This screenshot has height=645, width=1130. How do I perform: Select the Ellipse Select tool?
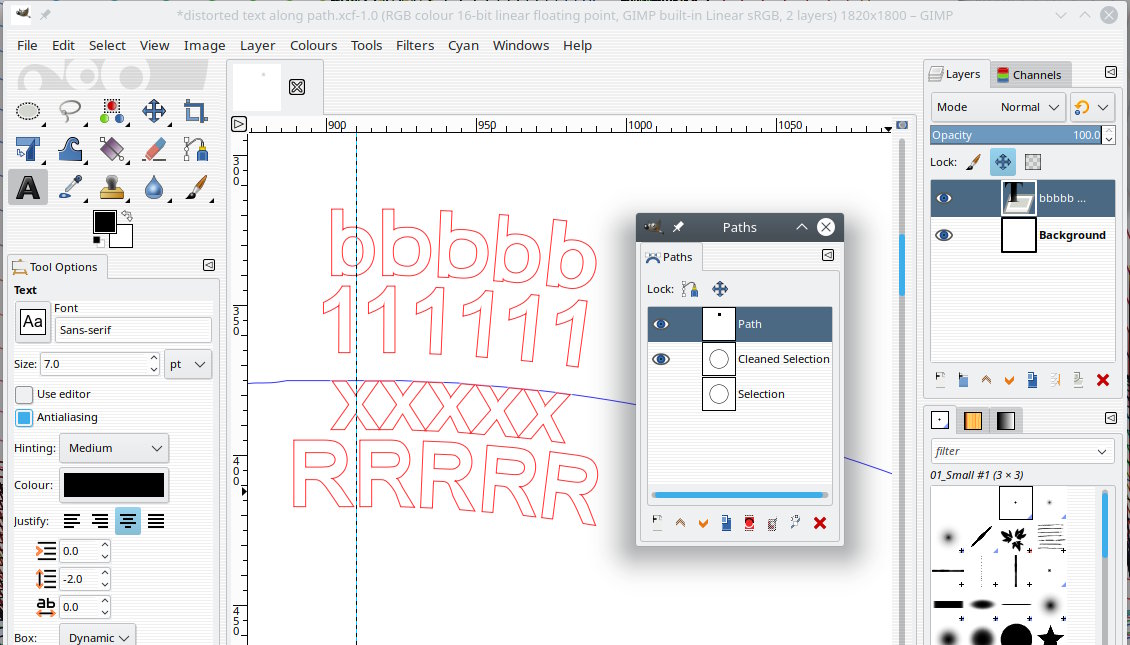[x=28, y=112]
